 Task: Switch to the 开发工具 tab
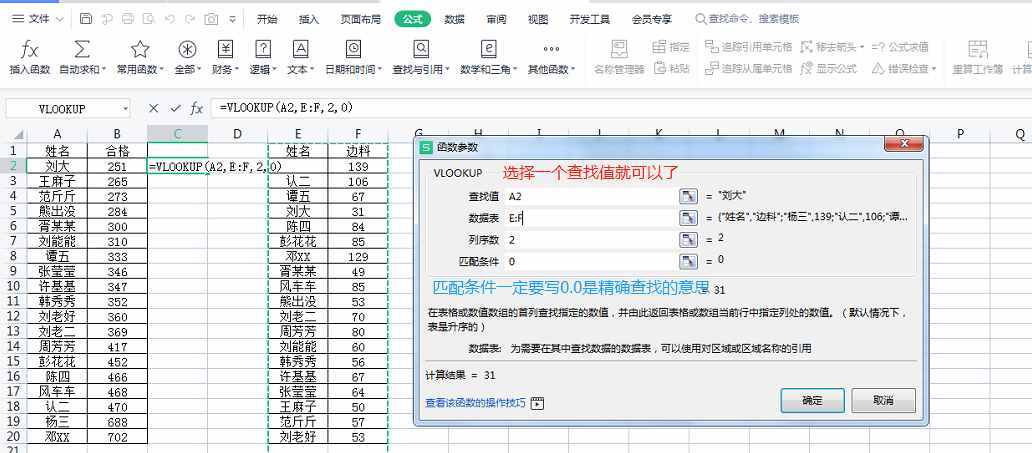590,20
